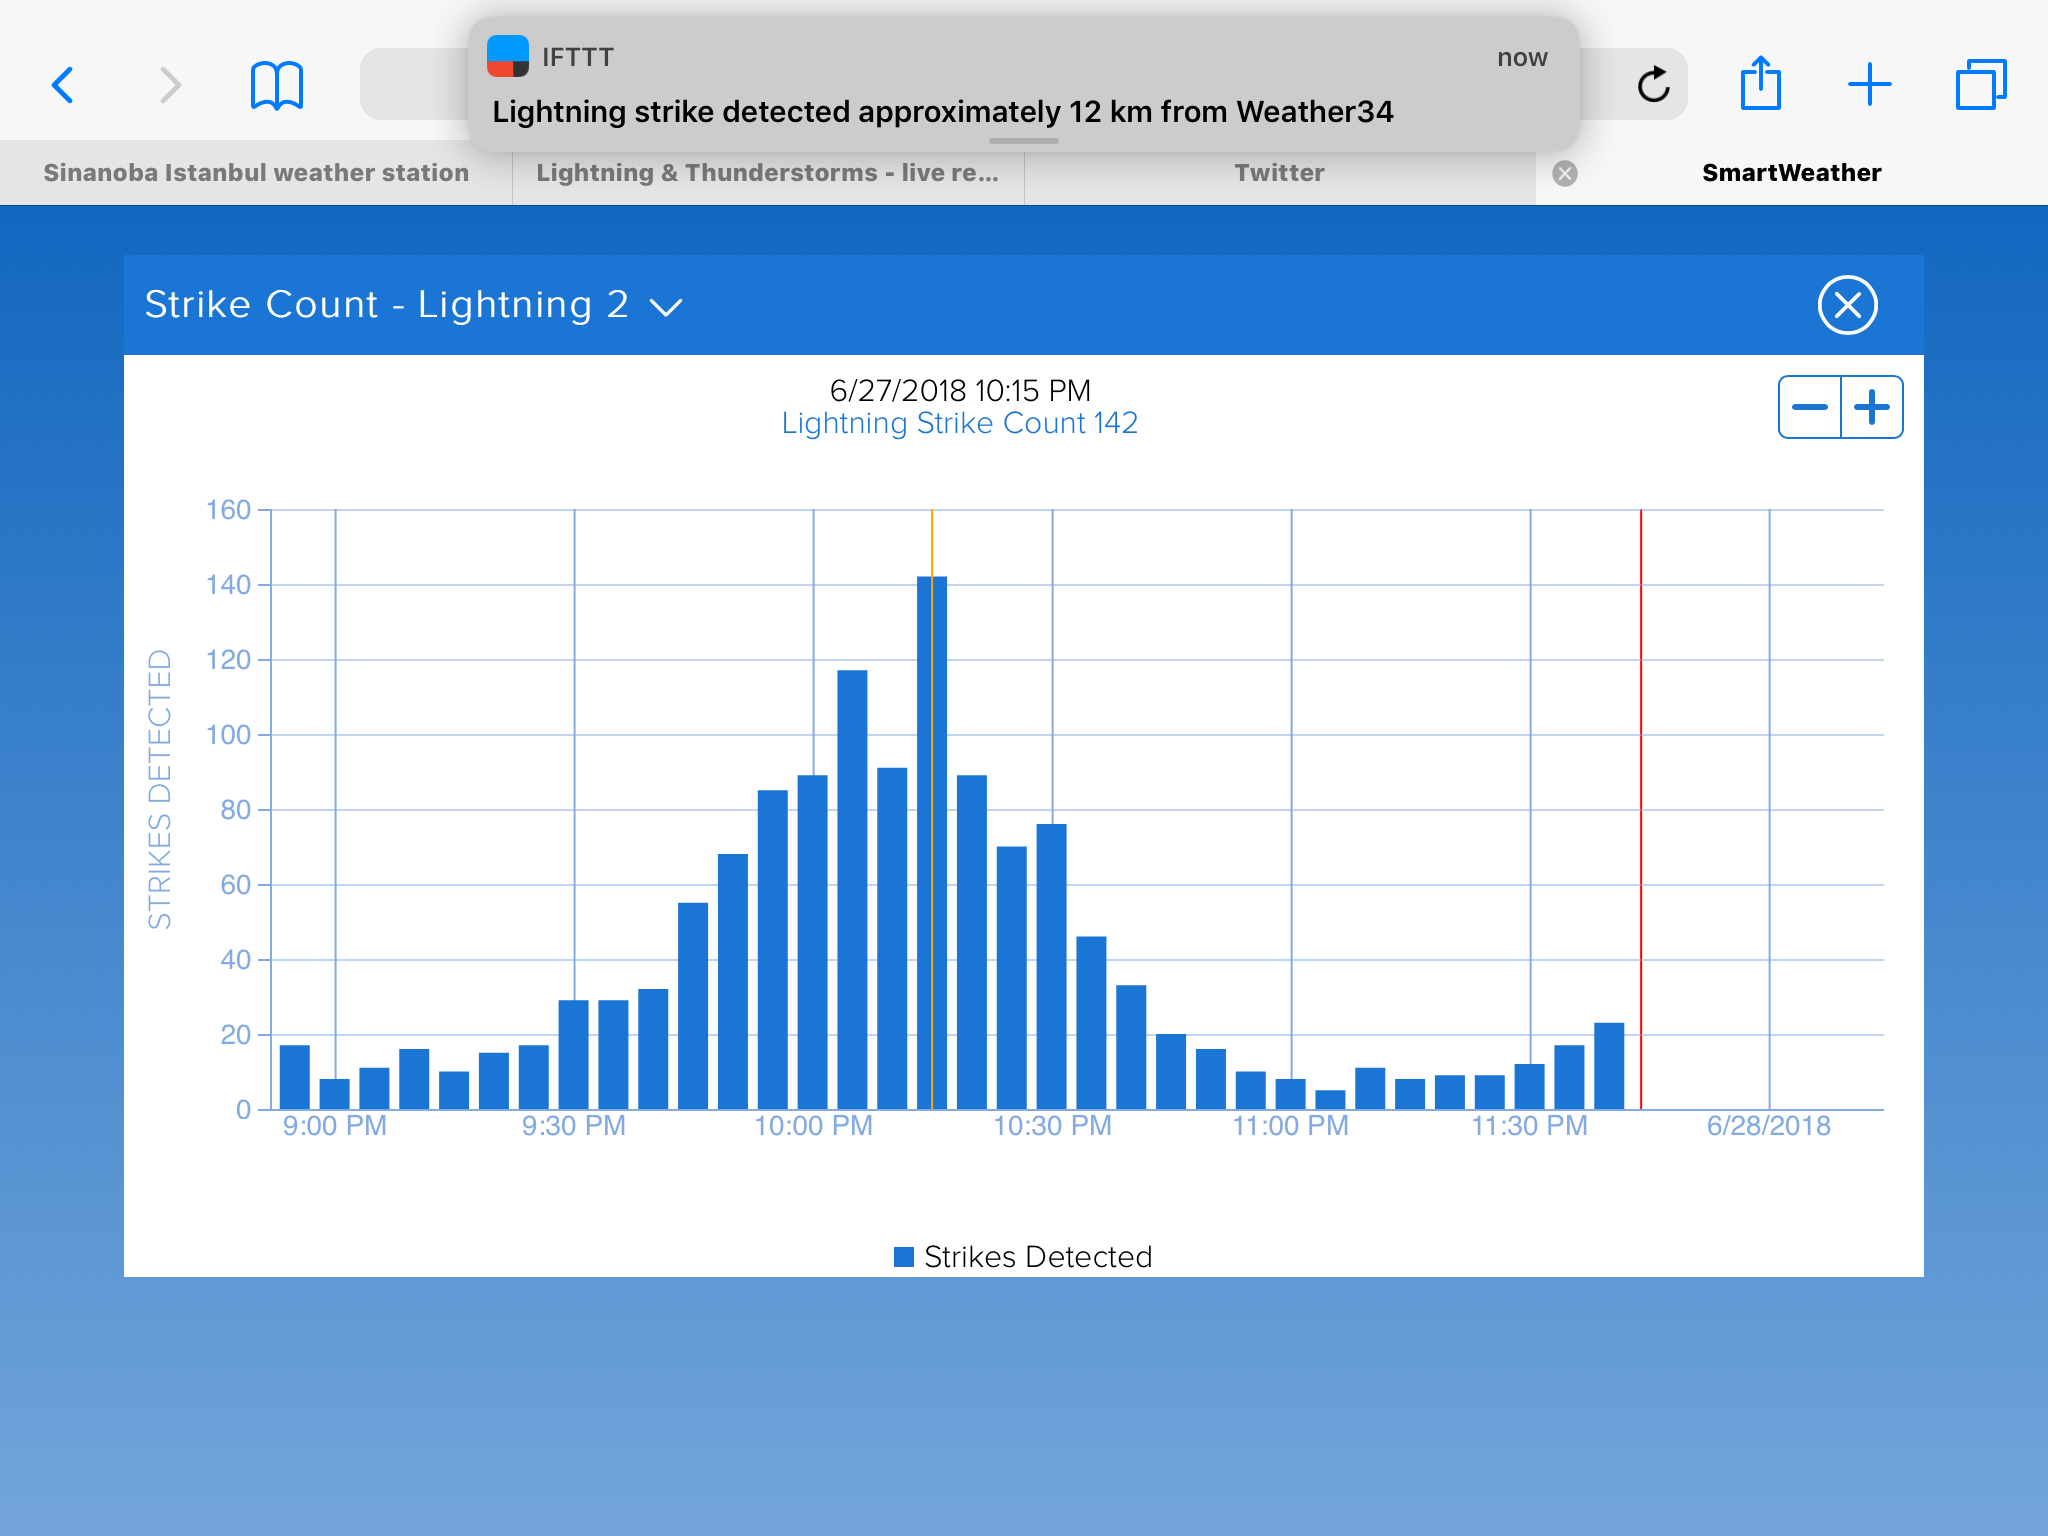Reload the page with refresh icon
Screen dimensions: 2048x1536
point(1653,85)
